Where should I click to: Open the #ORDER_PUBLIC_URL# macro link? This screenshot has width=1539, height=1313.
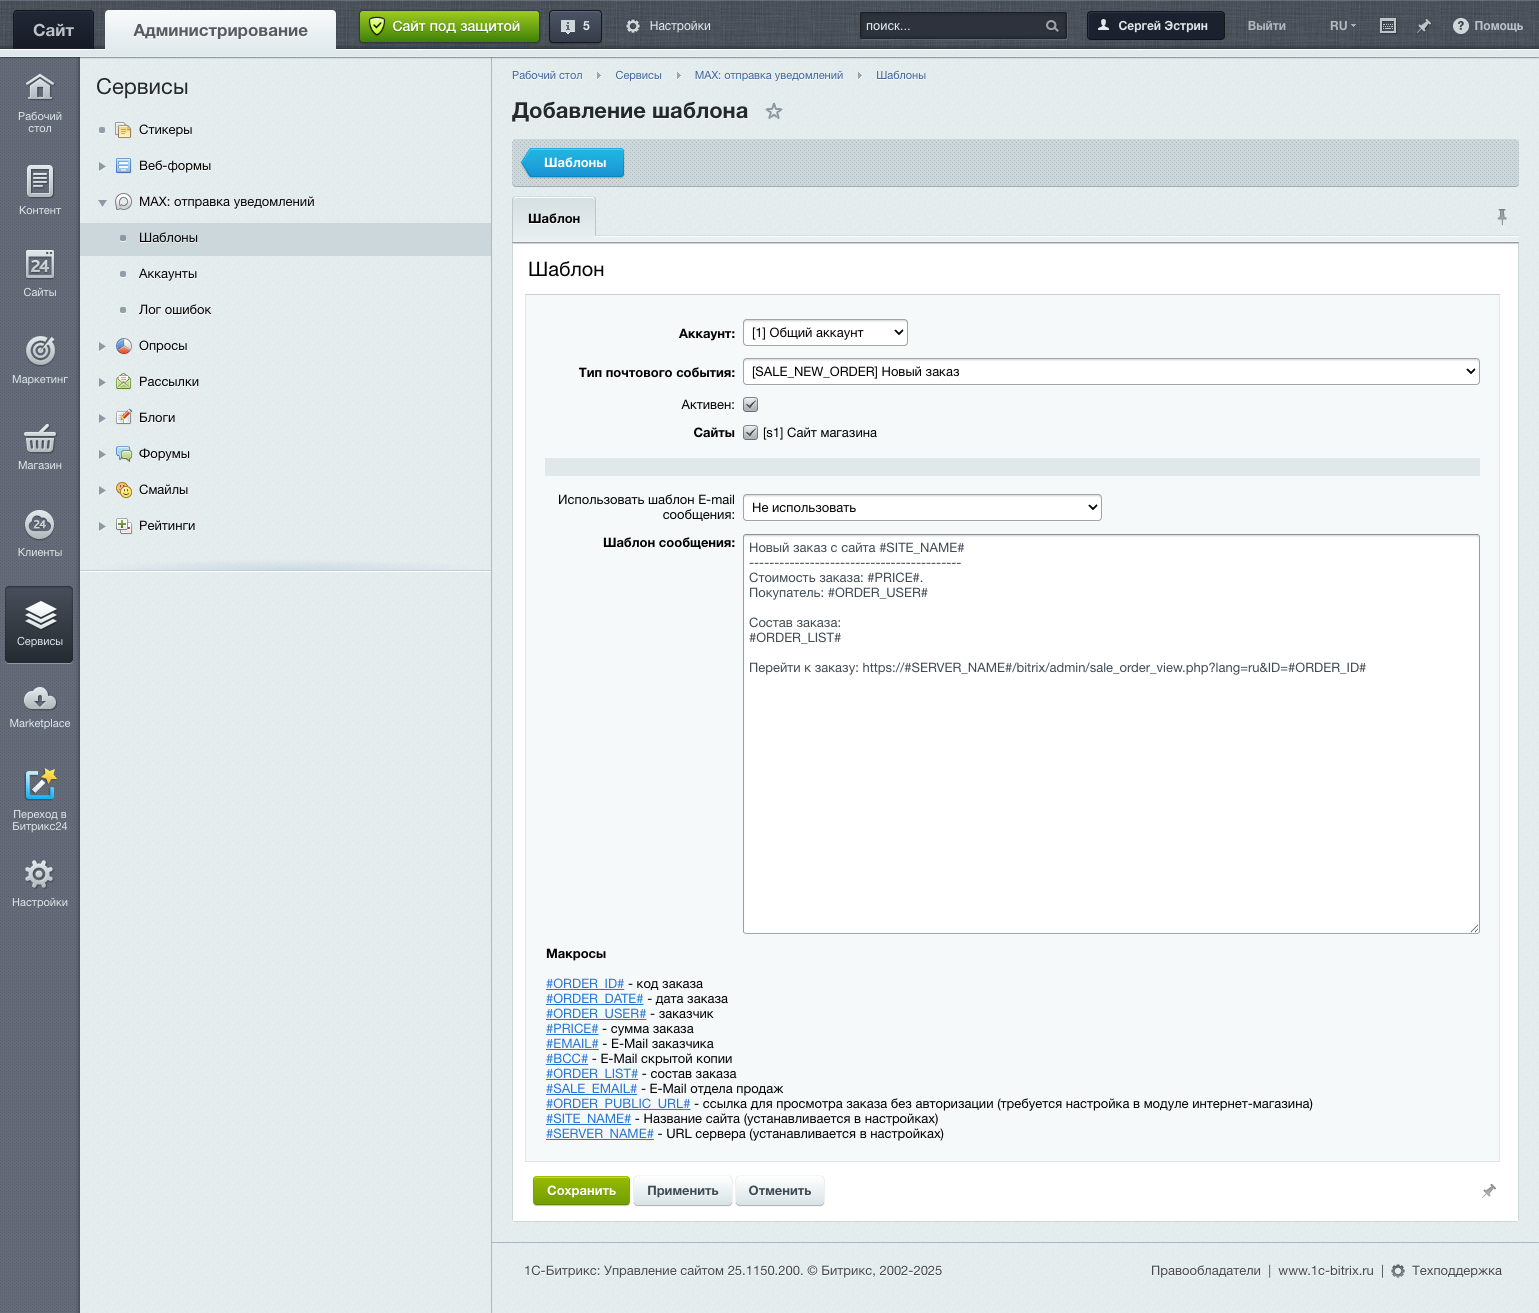click(617, 1103)
